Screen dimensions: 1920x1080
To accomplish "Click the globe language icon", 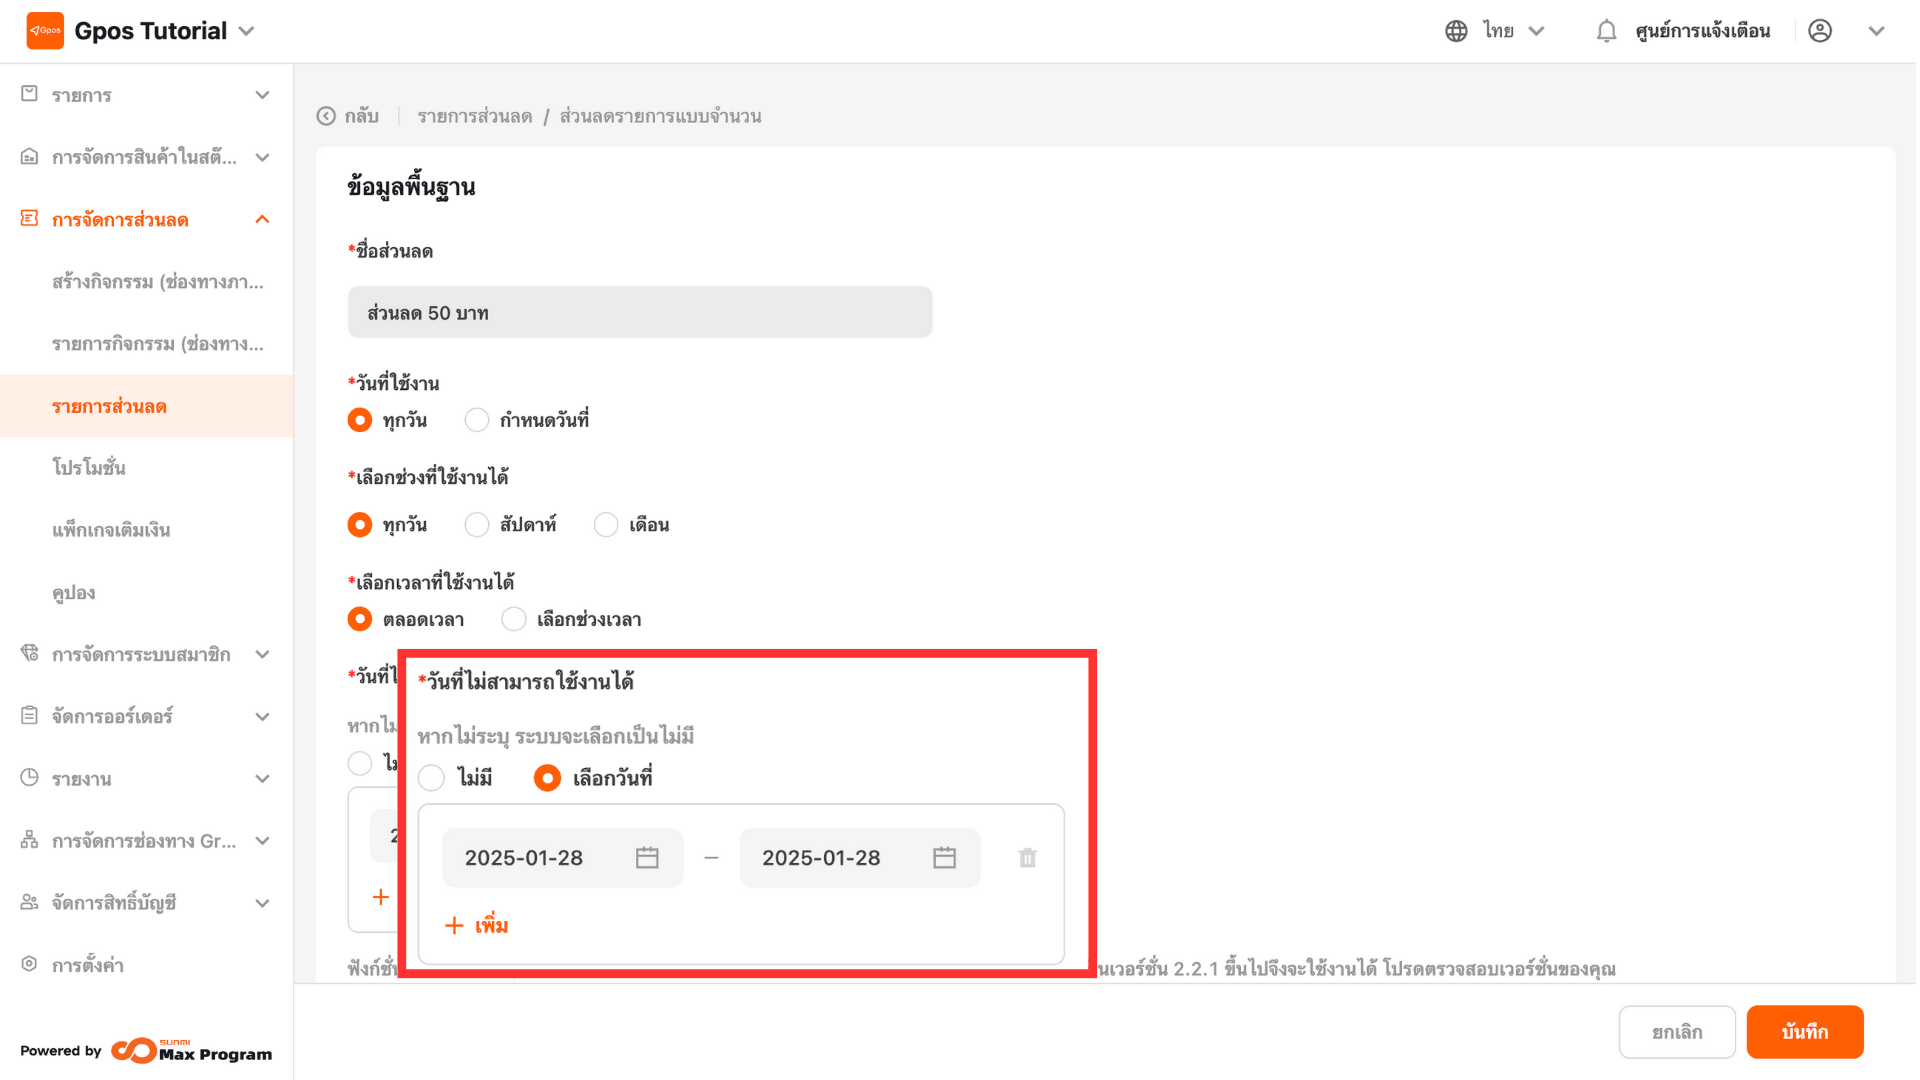I will pyautogui.click(x=1456, y=31).
